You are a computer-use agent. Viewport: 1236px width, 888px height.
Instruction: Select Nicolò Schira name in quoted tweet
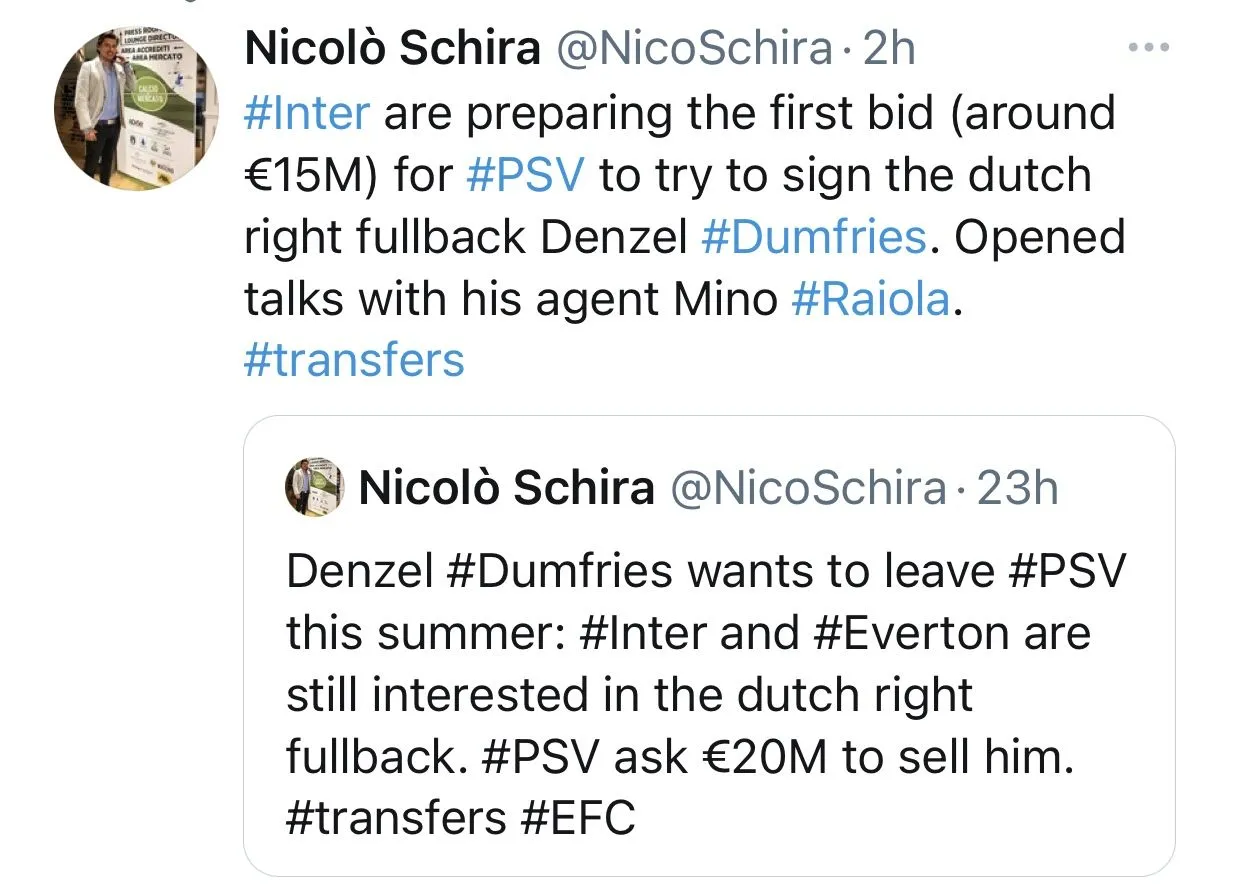click(507, 488)
